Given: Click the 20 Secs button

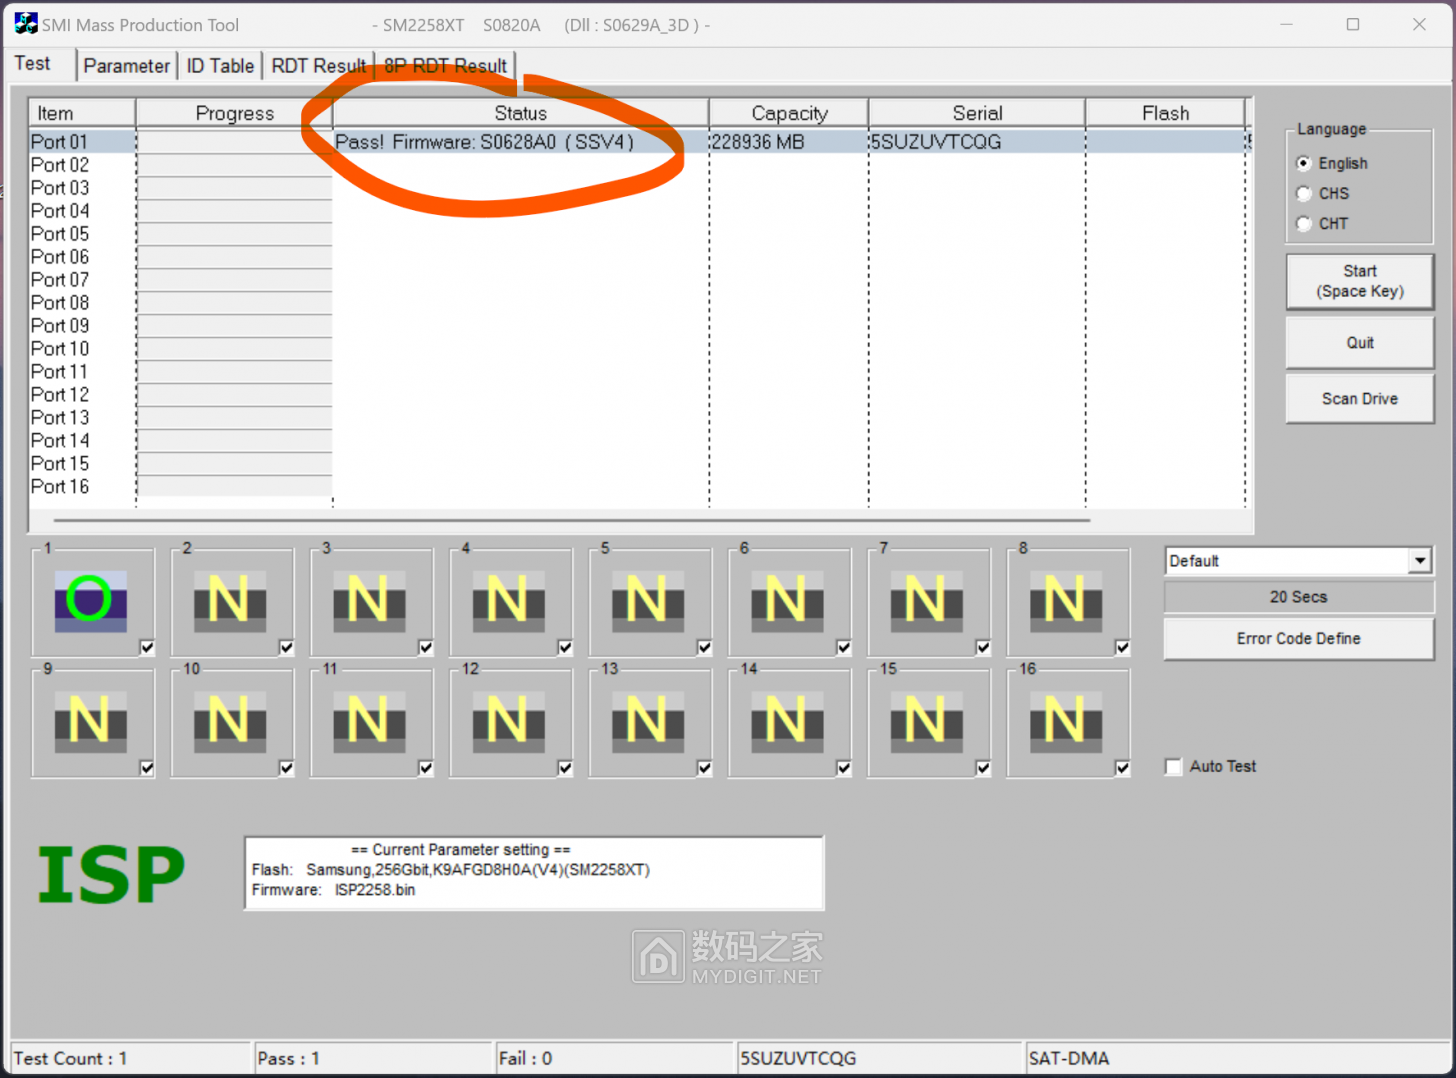Looking at the screenshot, I should pos(1298,597).
